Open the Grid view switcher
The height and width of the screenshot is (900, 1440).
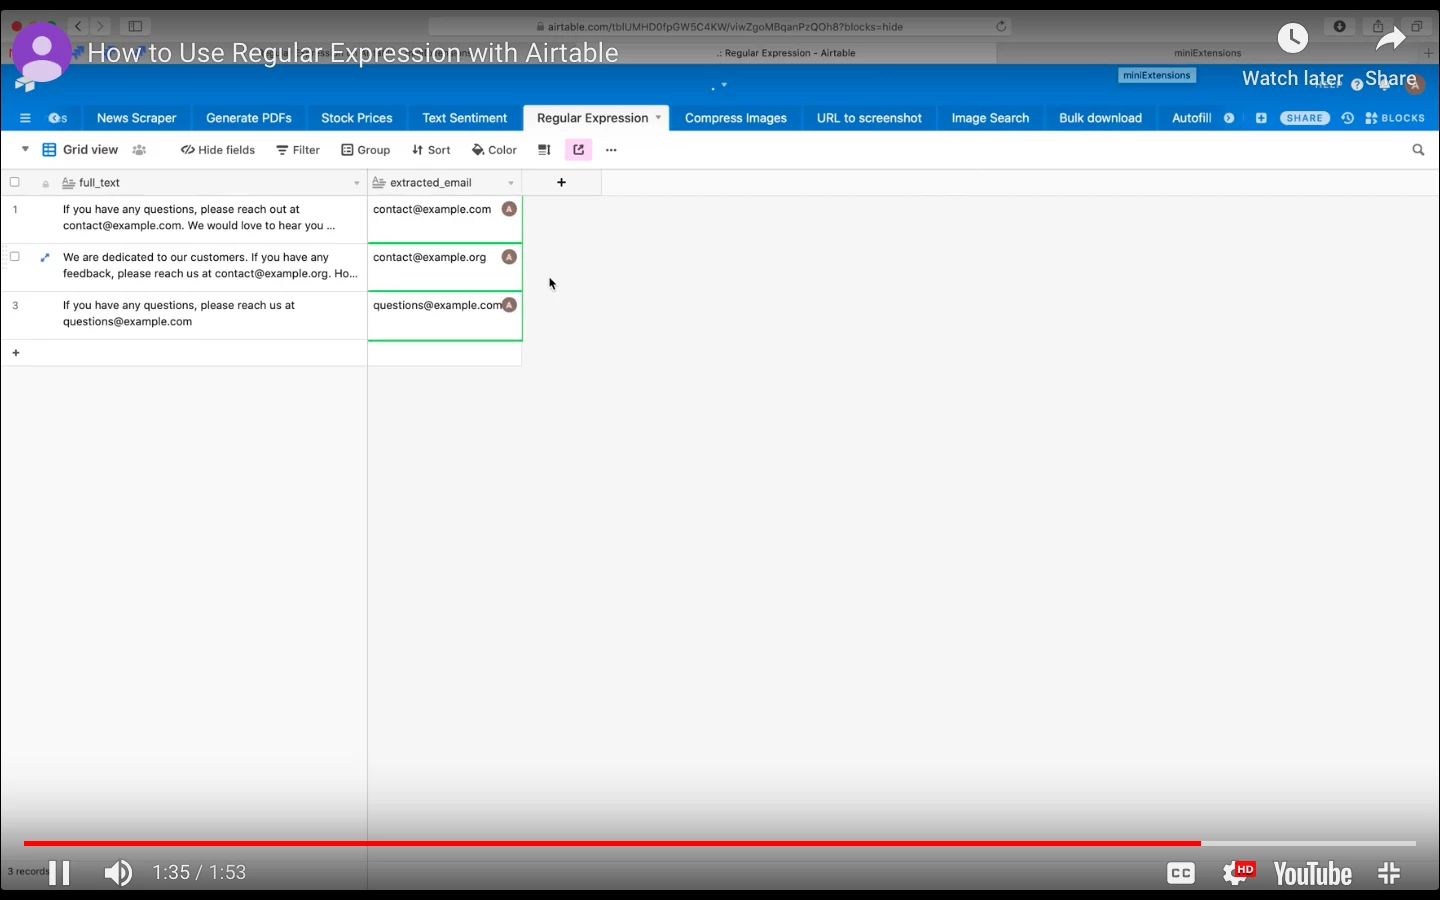(80, 150)
